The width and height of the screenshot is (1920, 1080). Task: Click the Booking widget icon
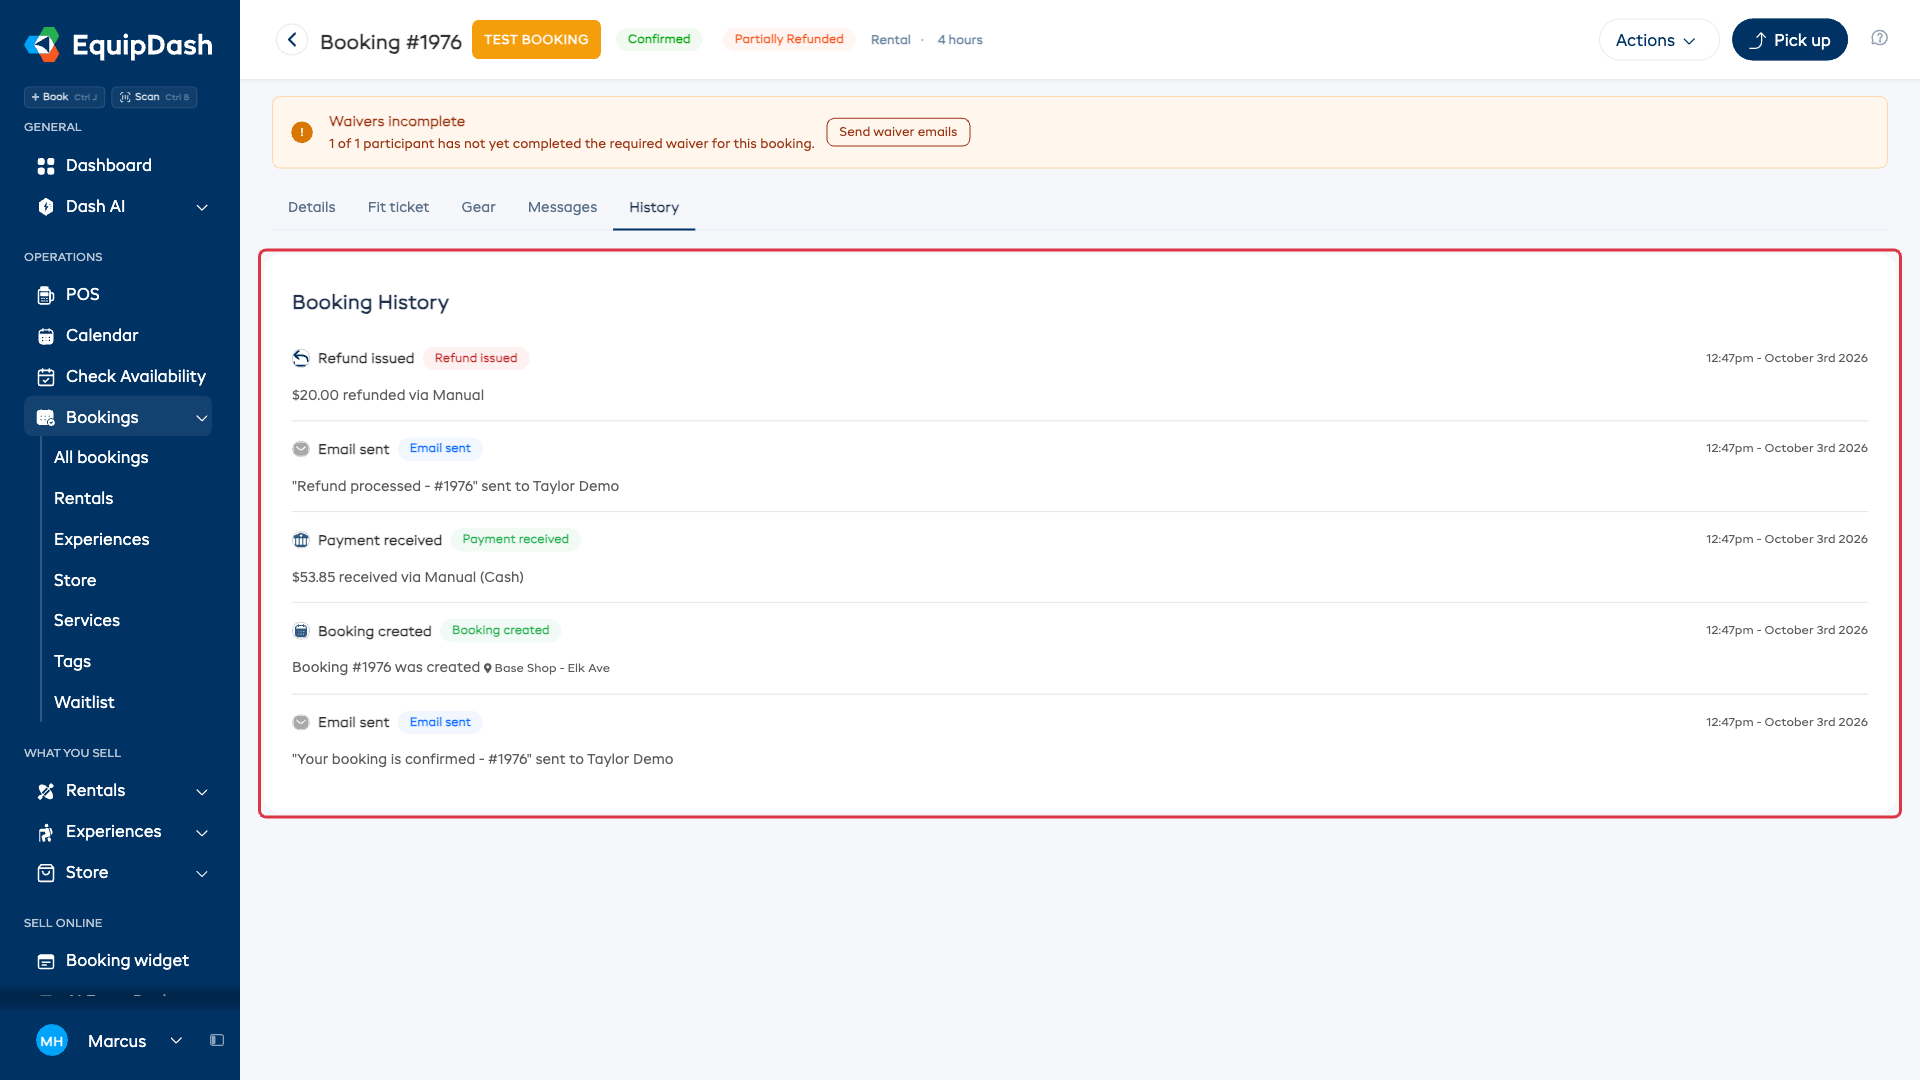pyautogui.click(x=46, y=961)
